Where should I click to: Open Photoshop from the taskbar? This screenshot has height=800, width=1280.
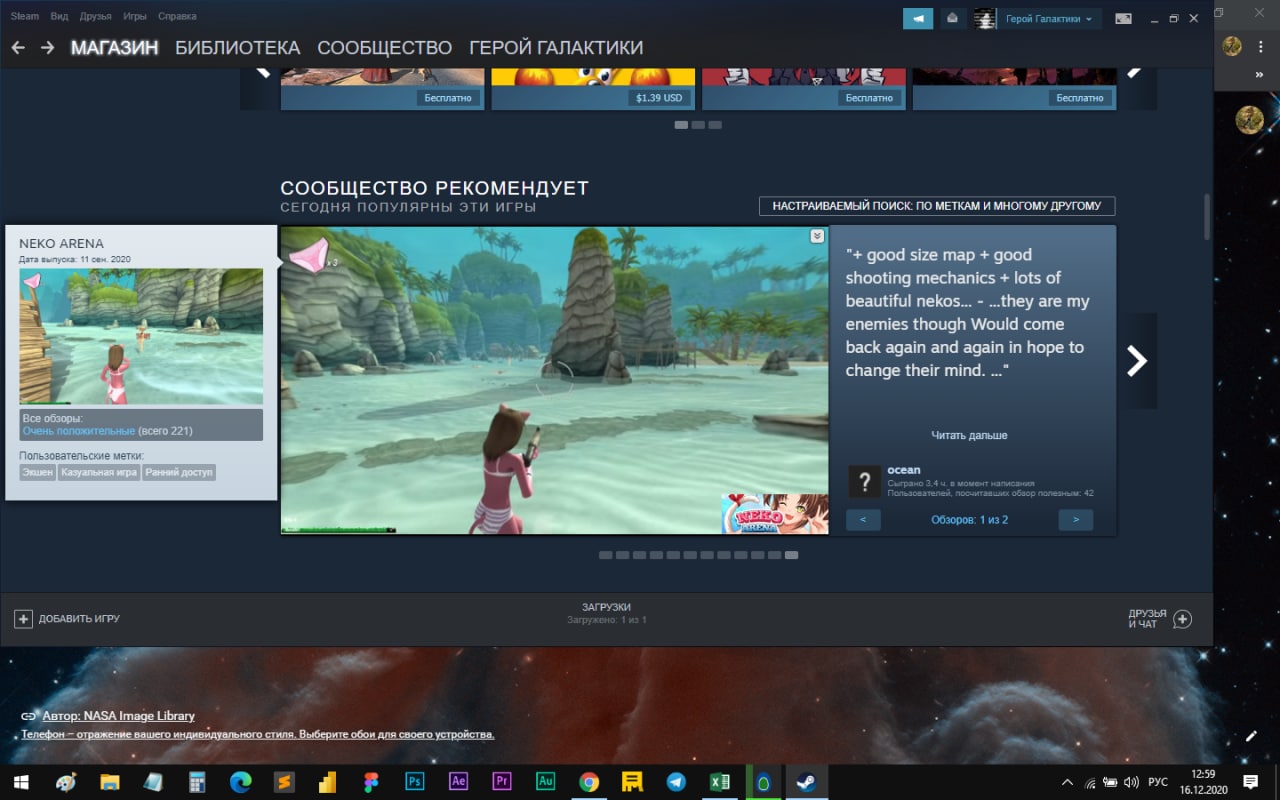tap(415, 781)
